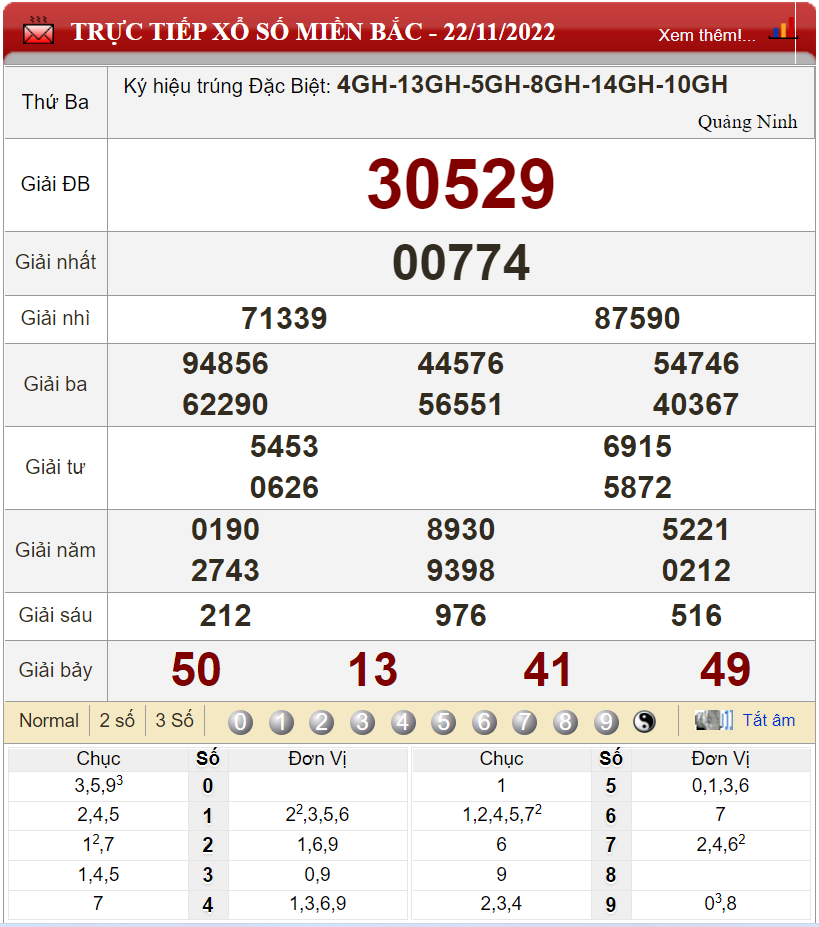This screenshot has width=819, height=927.
Task: Click Chục cell 1,2,4,5,7²
Action: click(501, 815)
